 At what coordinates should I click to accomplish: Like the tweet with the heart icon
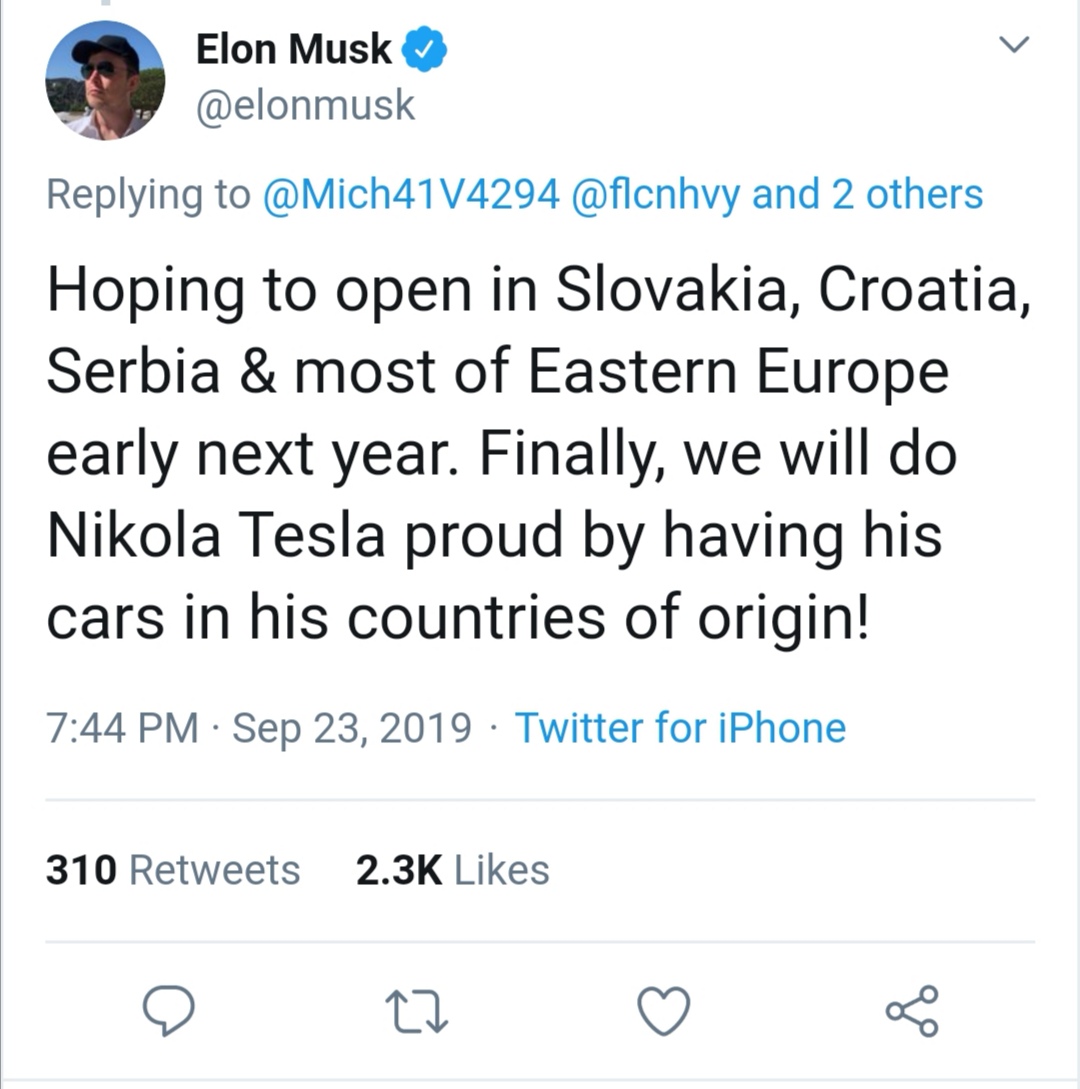click(x=664, y=1011)
